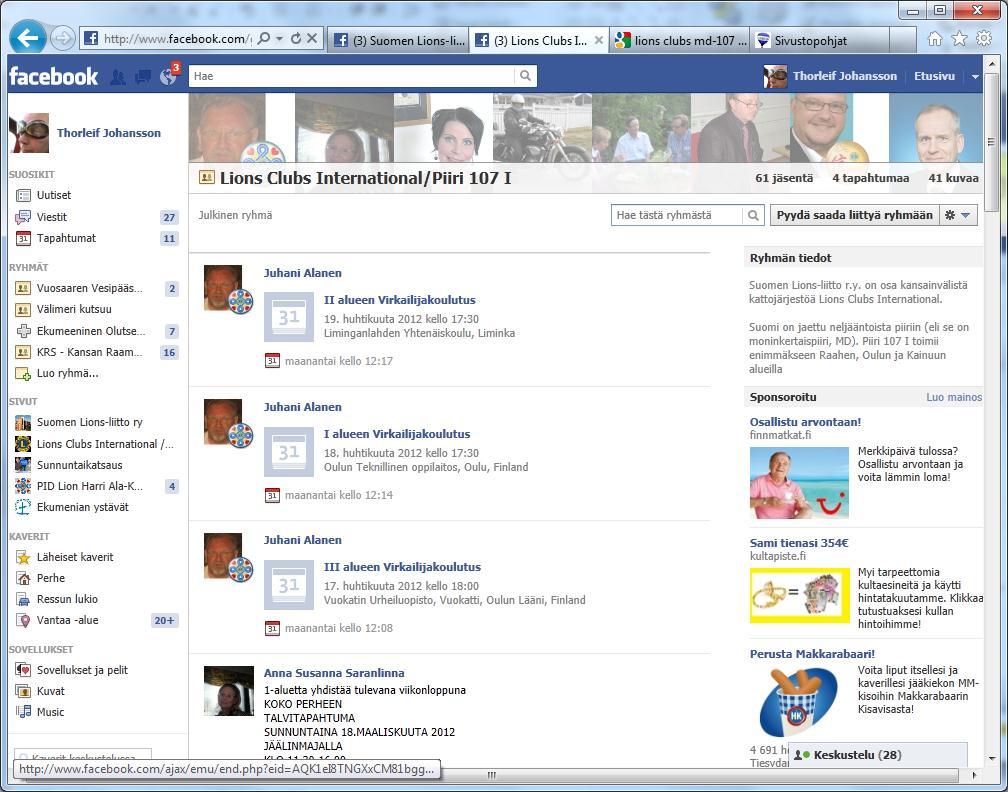Screen dimensions: 1008x792
Task: Click event calendar icon for I alueen Virkailijakoulutus
Action: 289,451
